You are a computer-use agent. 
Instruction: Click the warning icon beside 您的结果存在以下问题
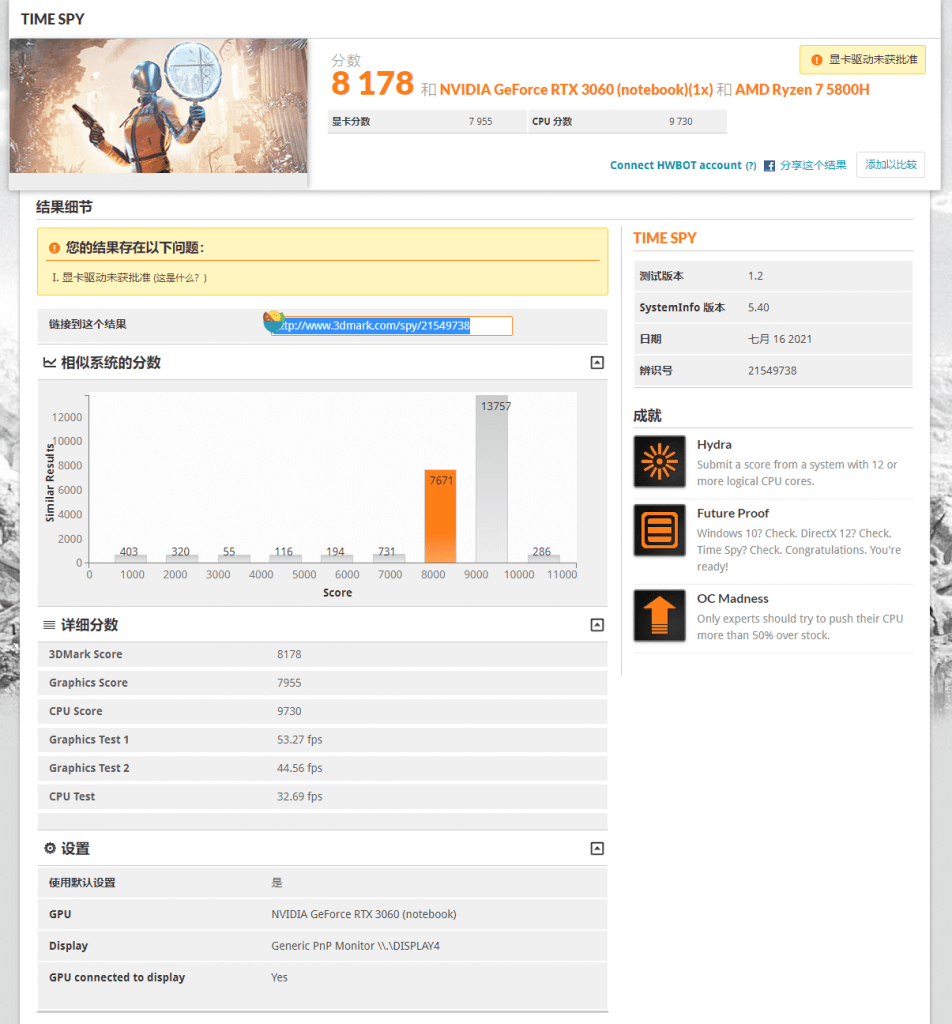point(54,248)
